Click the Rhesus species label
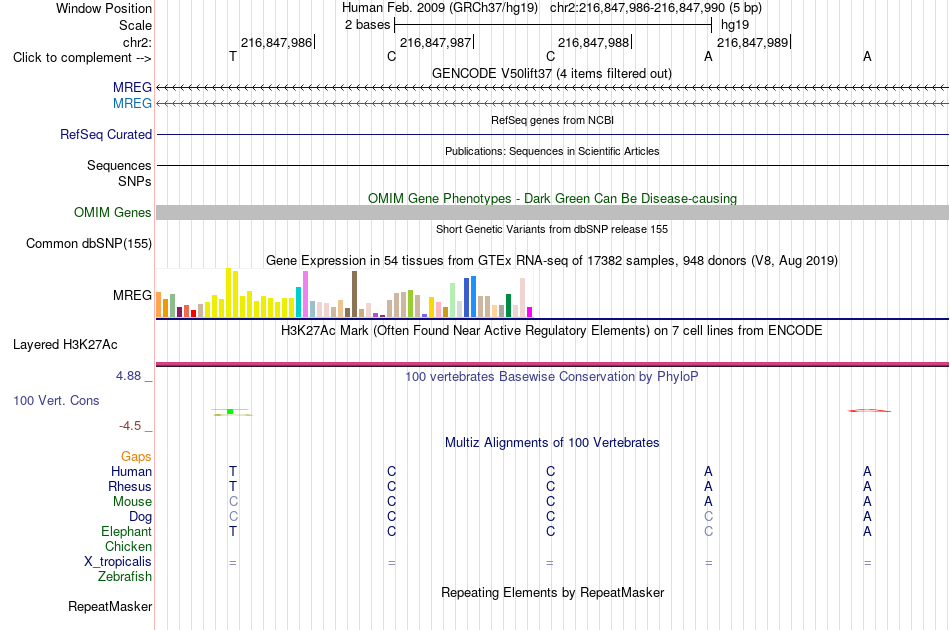 [130, 486]
